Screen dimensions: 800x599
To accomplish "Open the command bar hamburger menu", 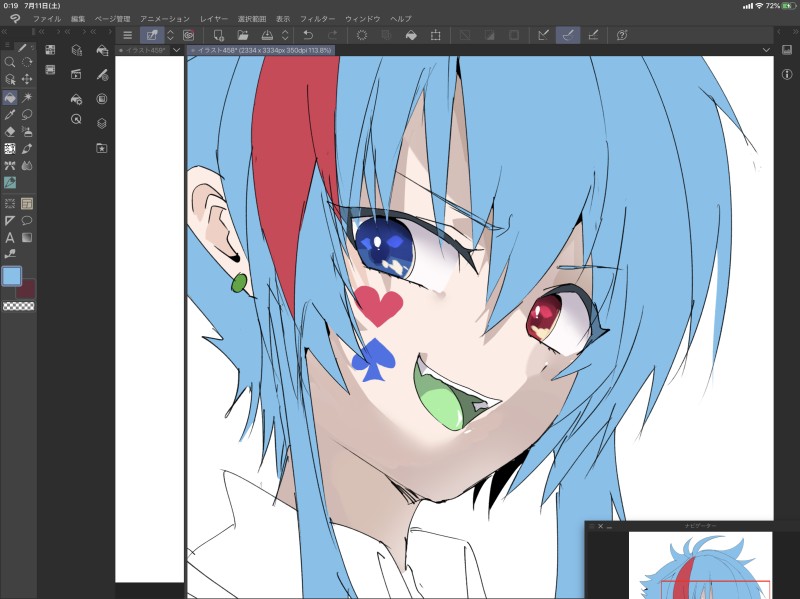I will (x=128, y=35).
